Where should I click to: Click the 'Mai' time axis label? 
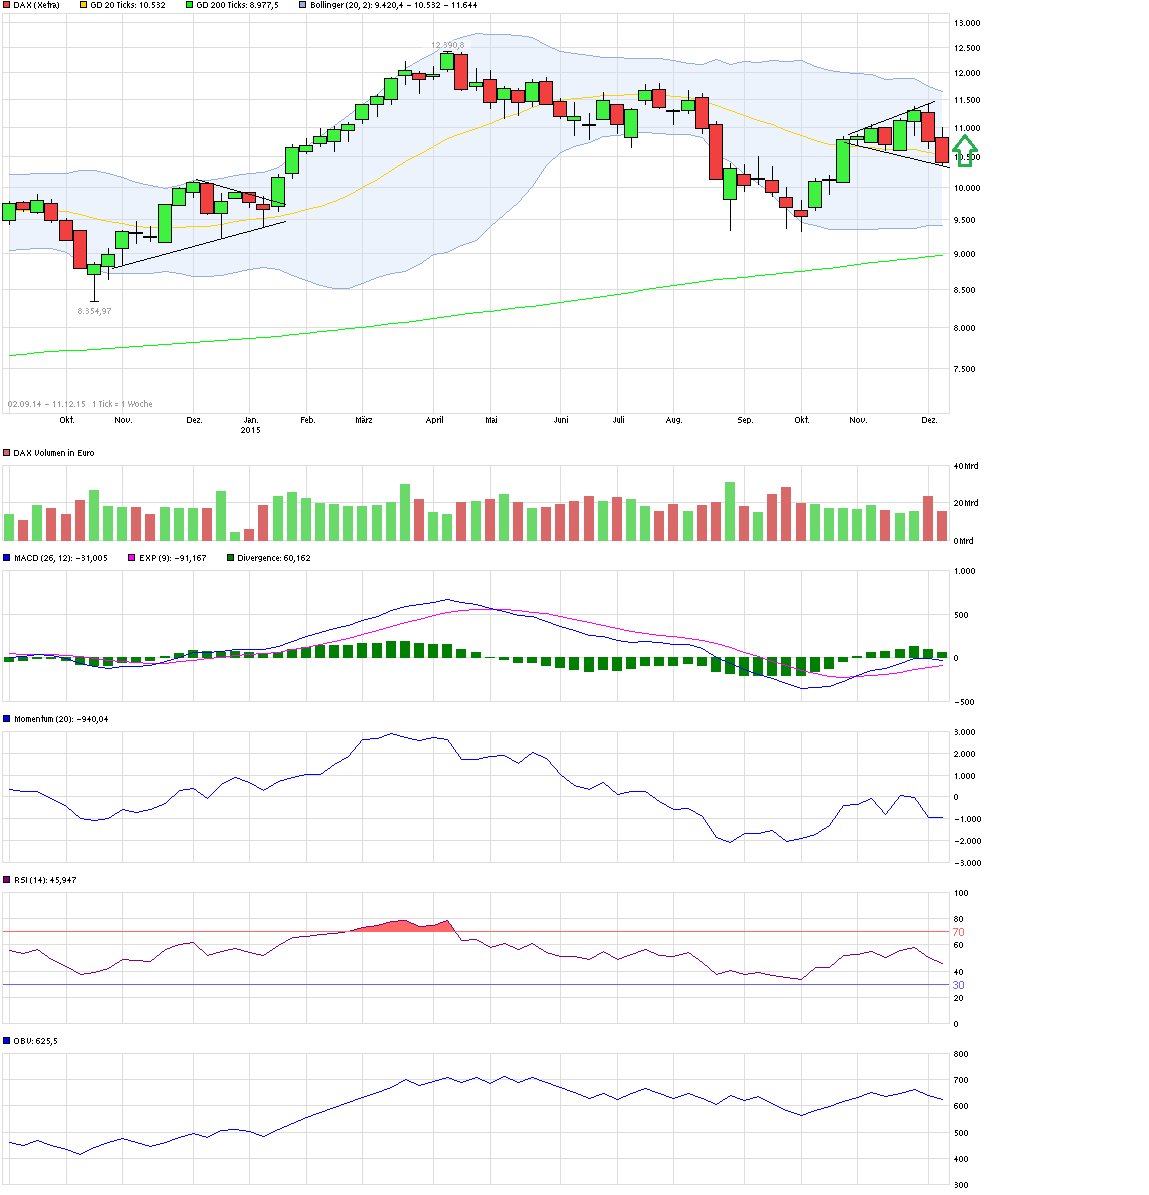(491, 420)
